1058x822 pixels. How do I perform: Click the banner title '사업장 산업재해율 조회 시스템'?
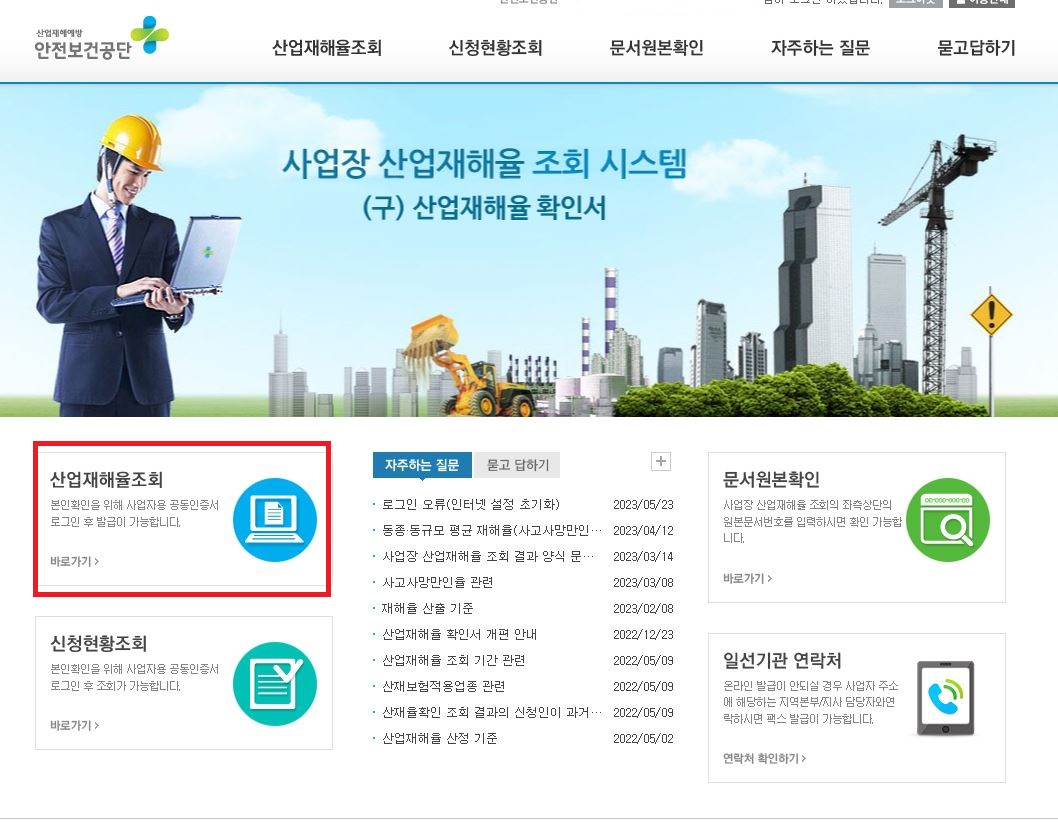[x=484, y=163]
